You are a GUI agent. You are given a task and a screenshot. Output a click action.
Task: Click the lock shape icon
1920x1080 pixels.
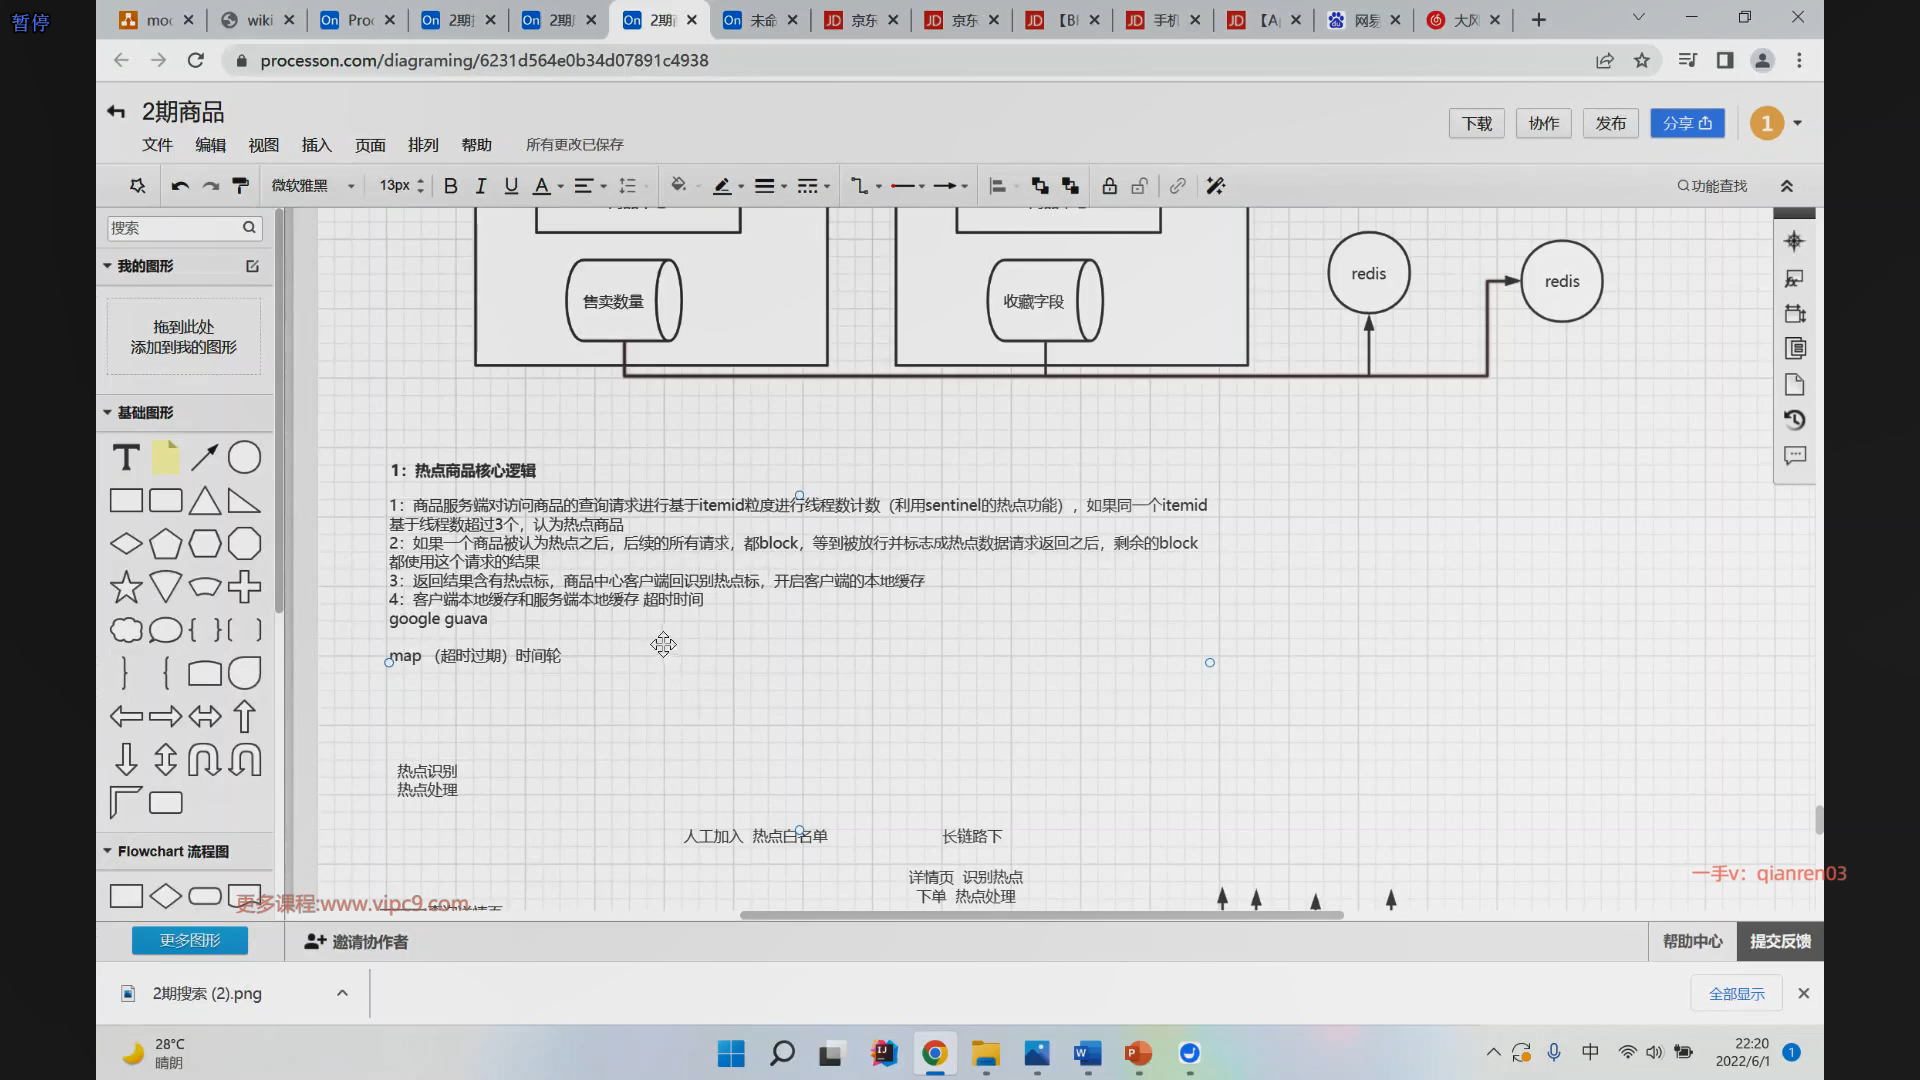1109,186
